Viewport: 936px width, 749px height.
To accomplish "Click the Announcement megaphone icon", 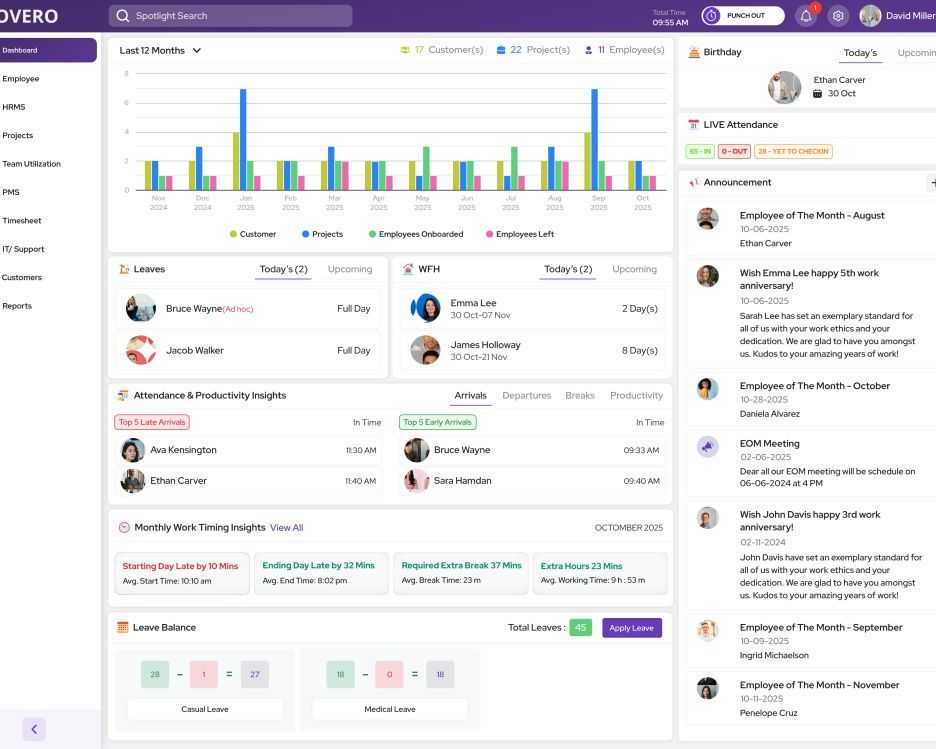I will pyautogui.click(x=694, y=183).
